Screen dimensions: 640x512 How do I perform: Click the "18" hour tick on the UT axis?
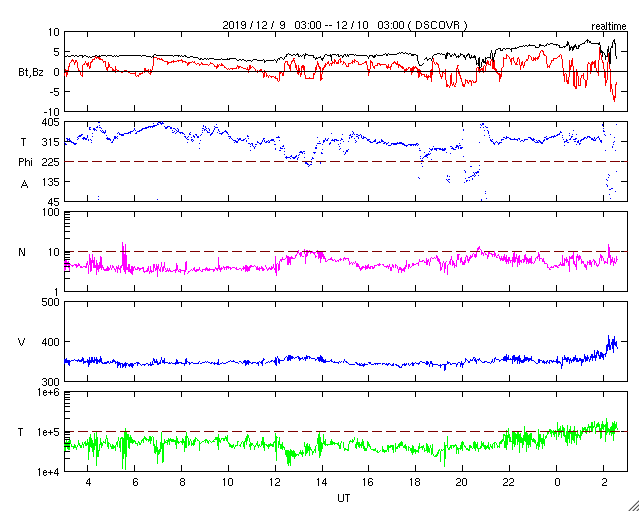(x=416, y=483)
